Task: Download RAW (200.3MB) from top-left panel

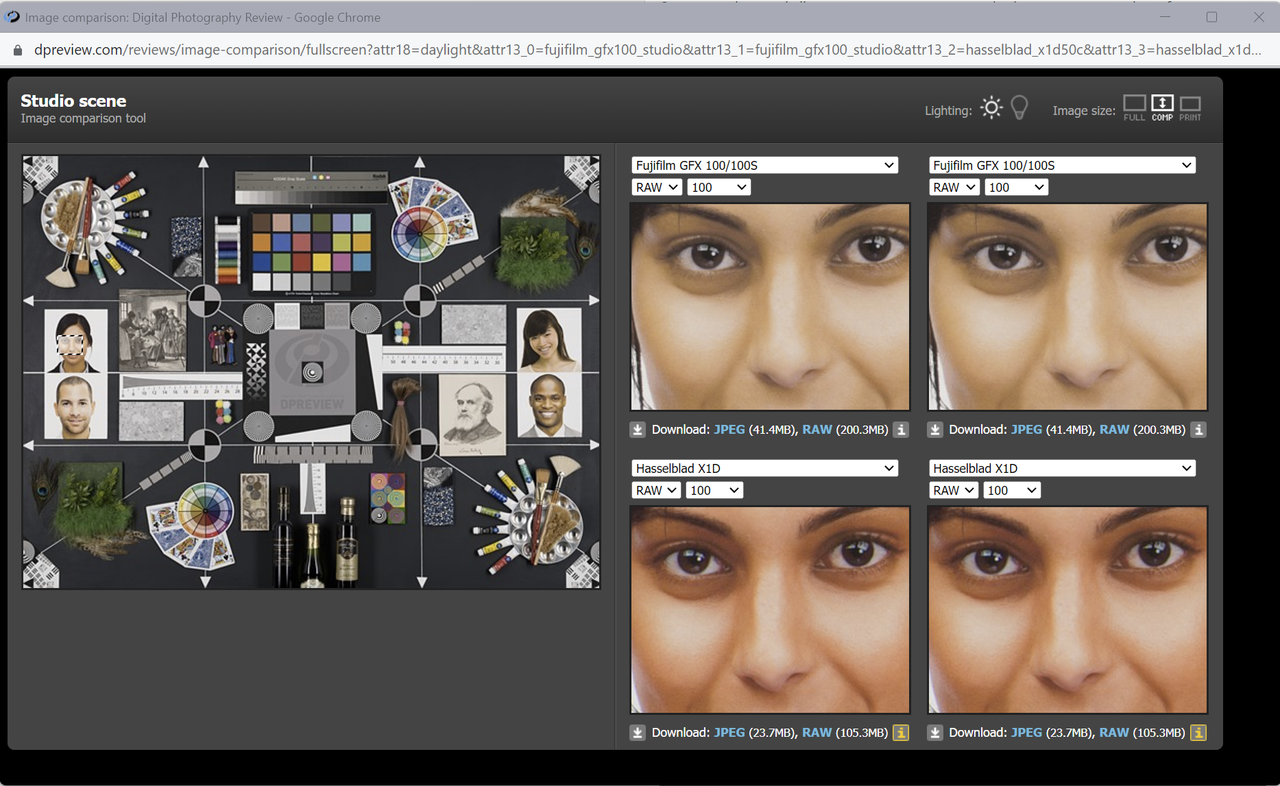Action: click(817, 429)
